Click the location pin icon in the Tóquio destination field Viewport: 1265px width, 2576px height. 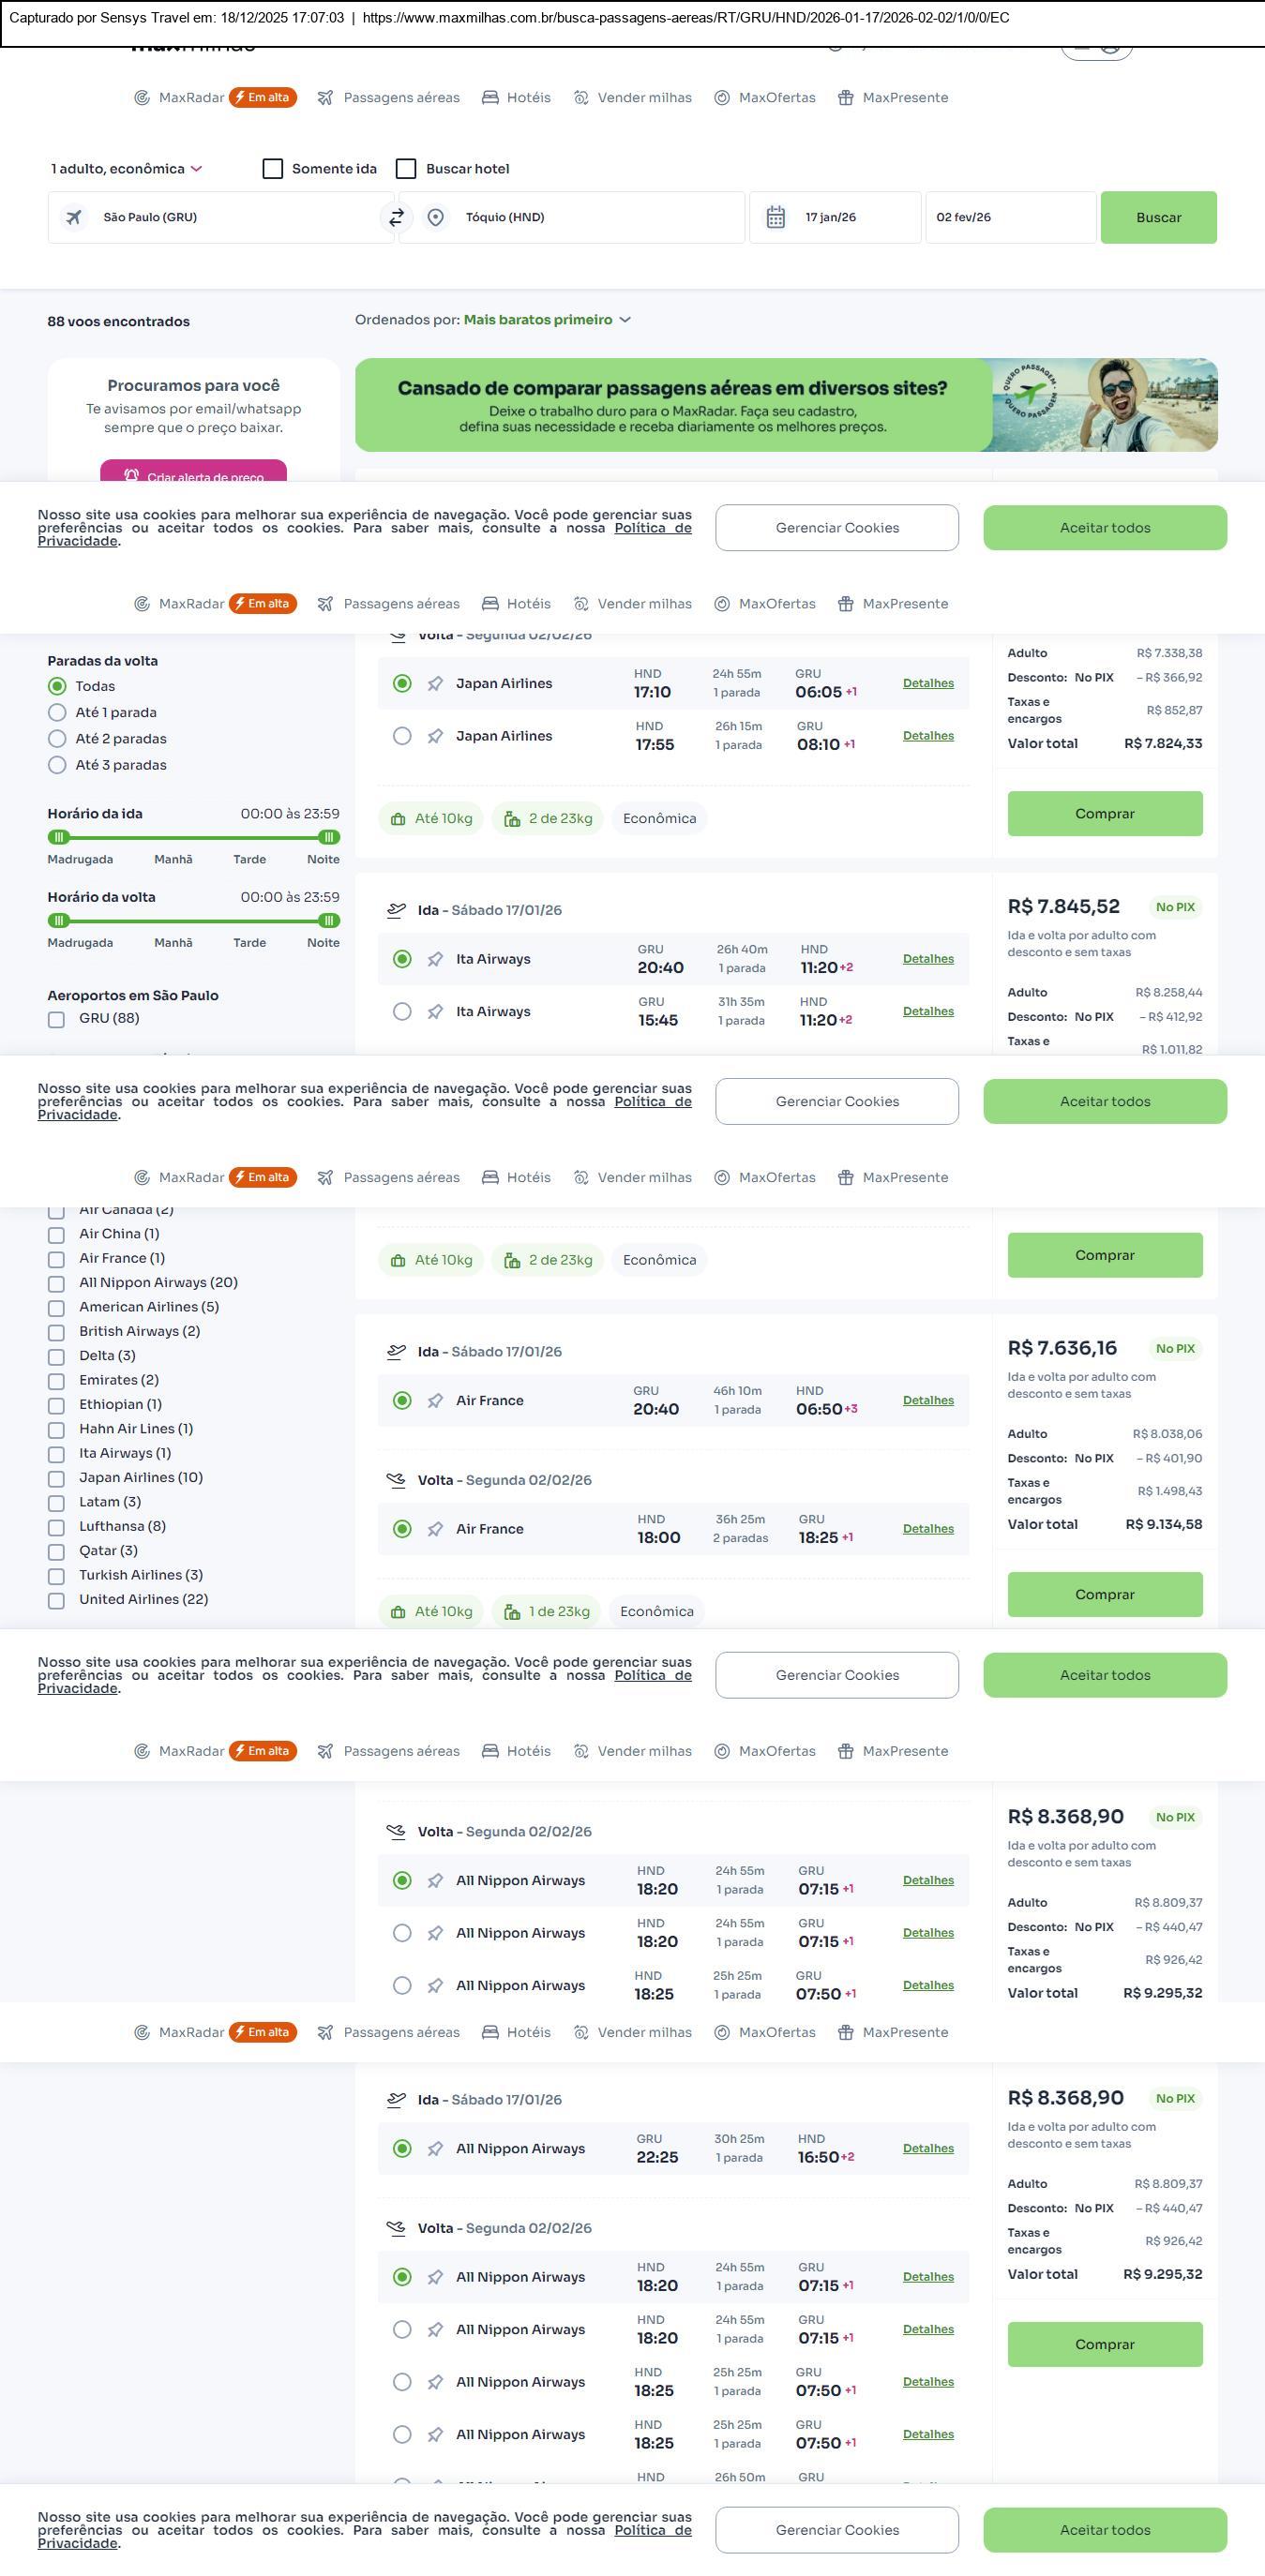[x=435, y=217]
